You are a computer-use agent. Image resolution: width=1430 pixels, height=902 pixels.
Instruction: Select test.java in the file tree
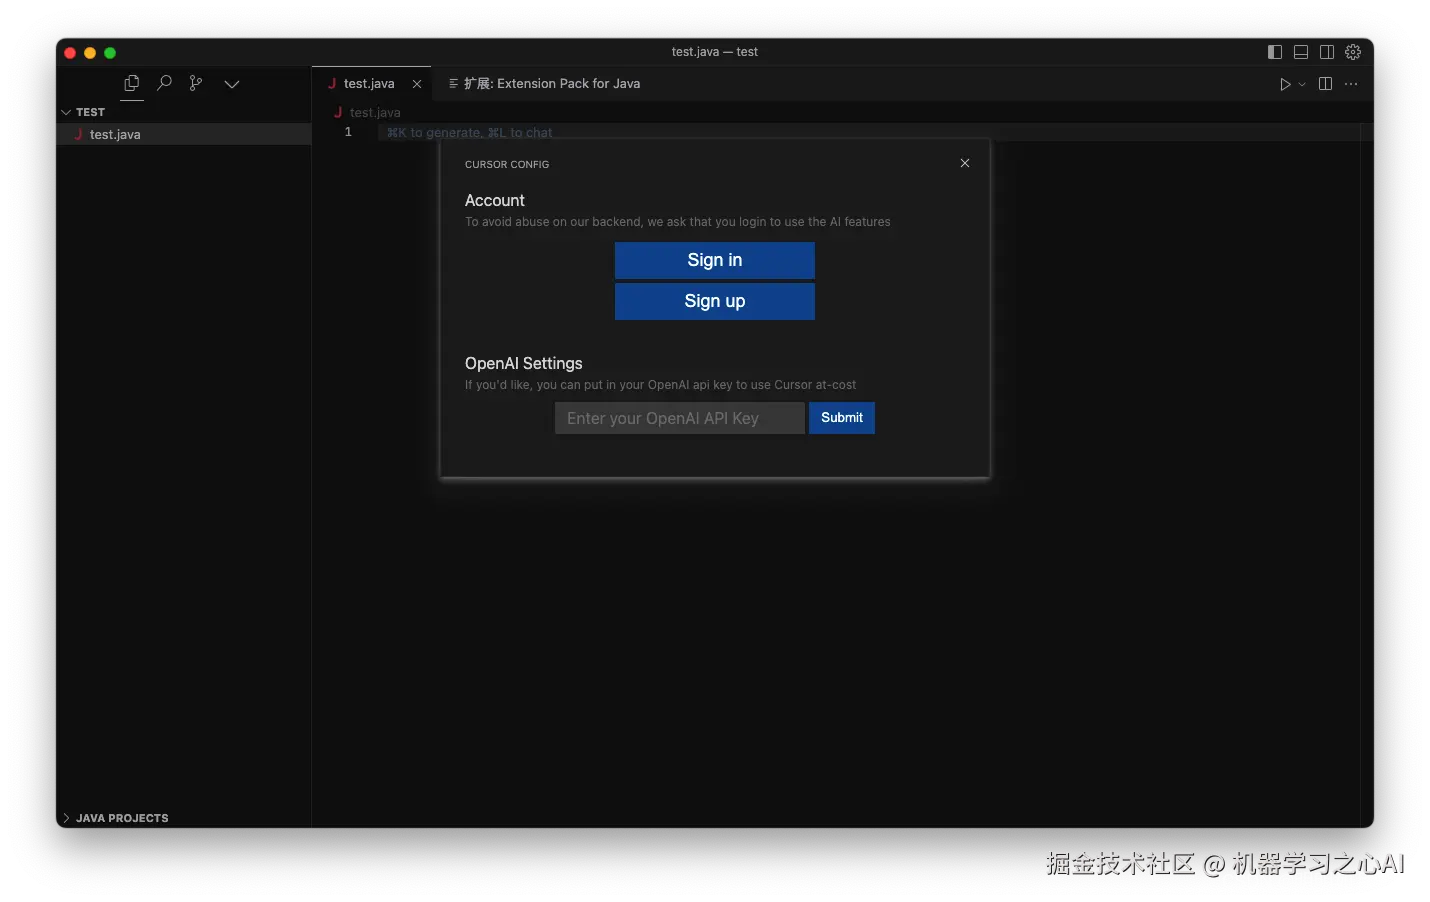click(x=184, y=134)
